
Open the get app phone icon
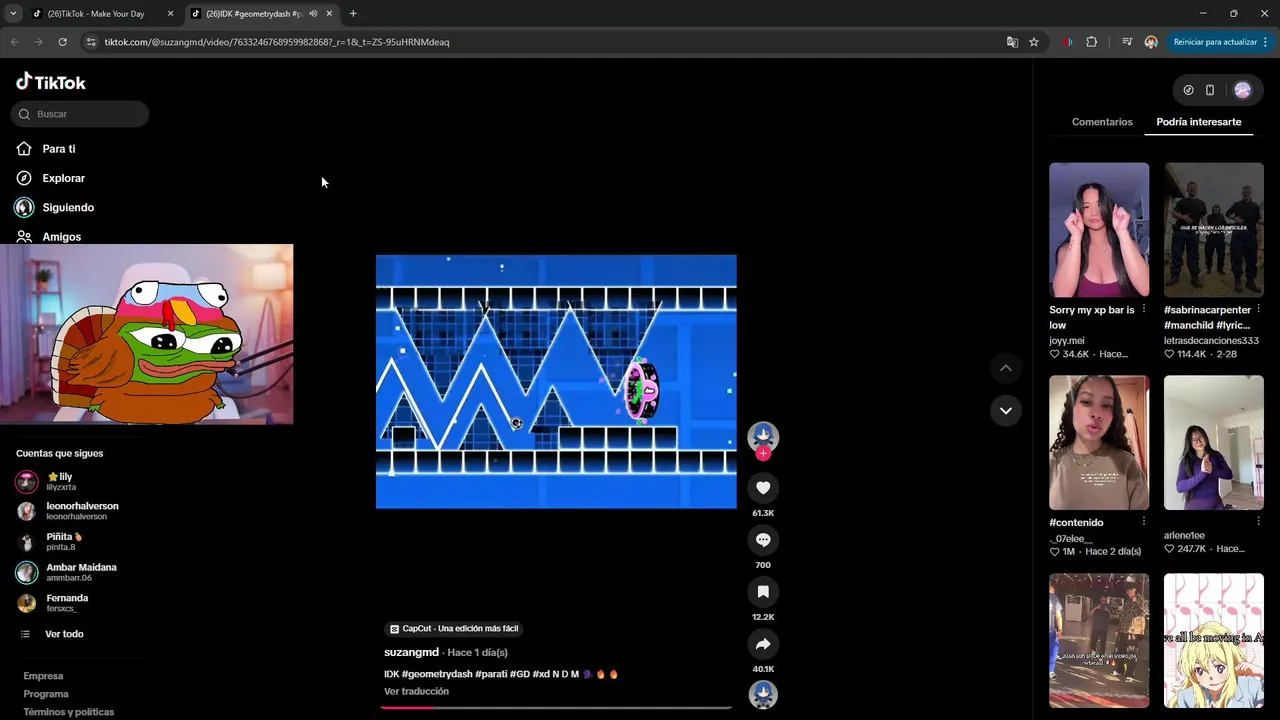click(x=1210, y=90)
